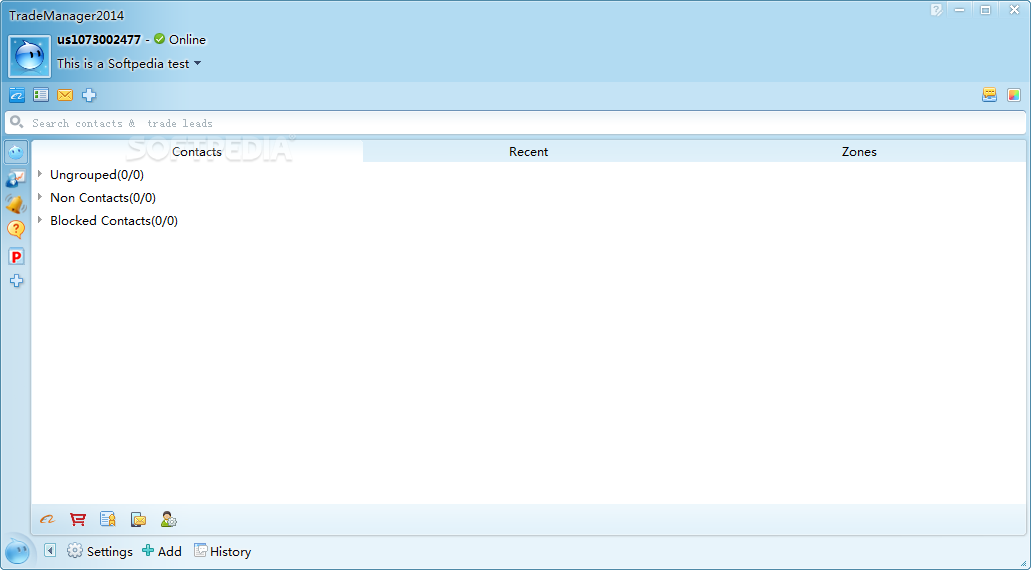The width and height of the screenshot is (1031, 570).
Task: Open the bell notifications sidebar icon
Action: 16,204
